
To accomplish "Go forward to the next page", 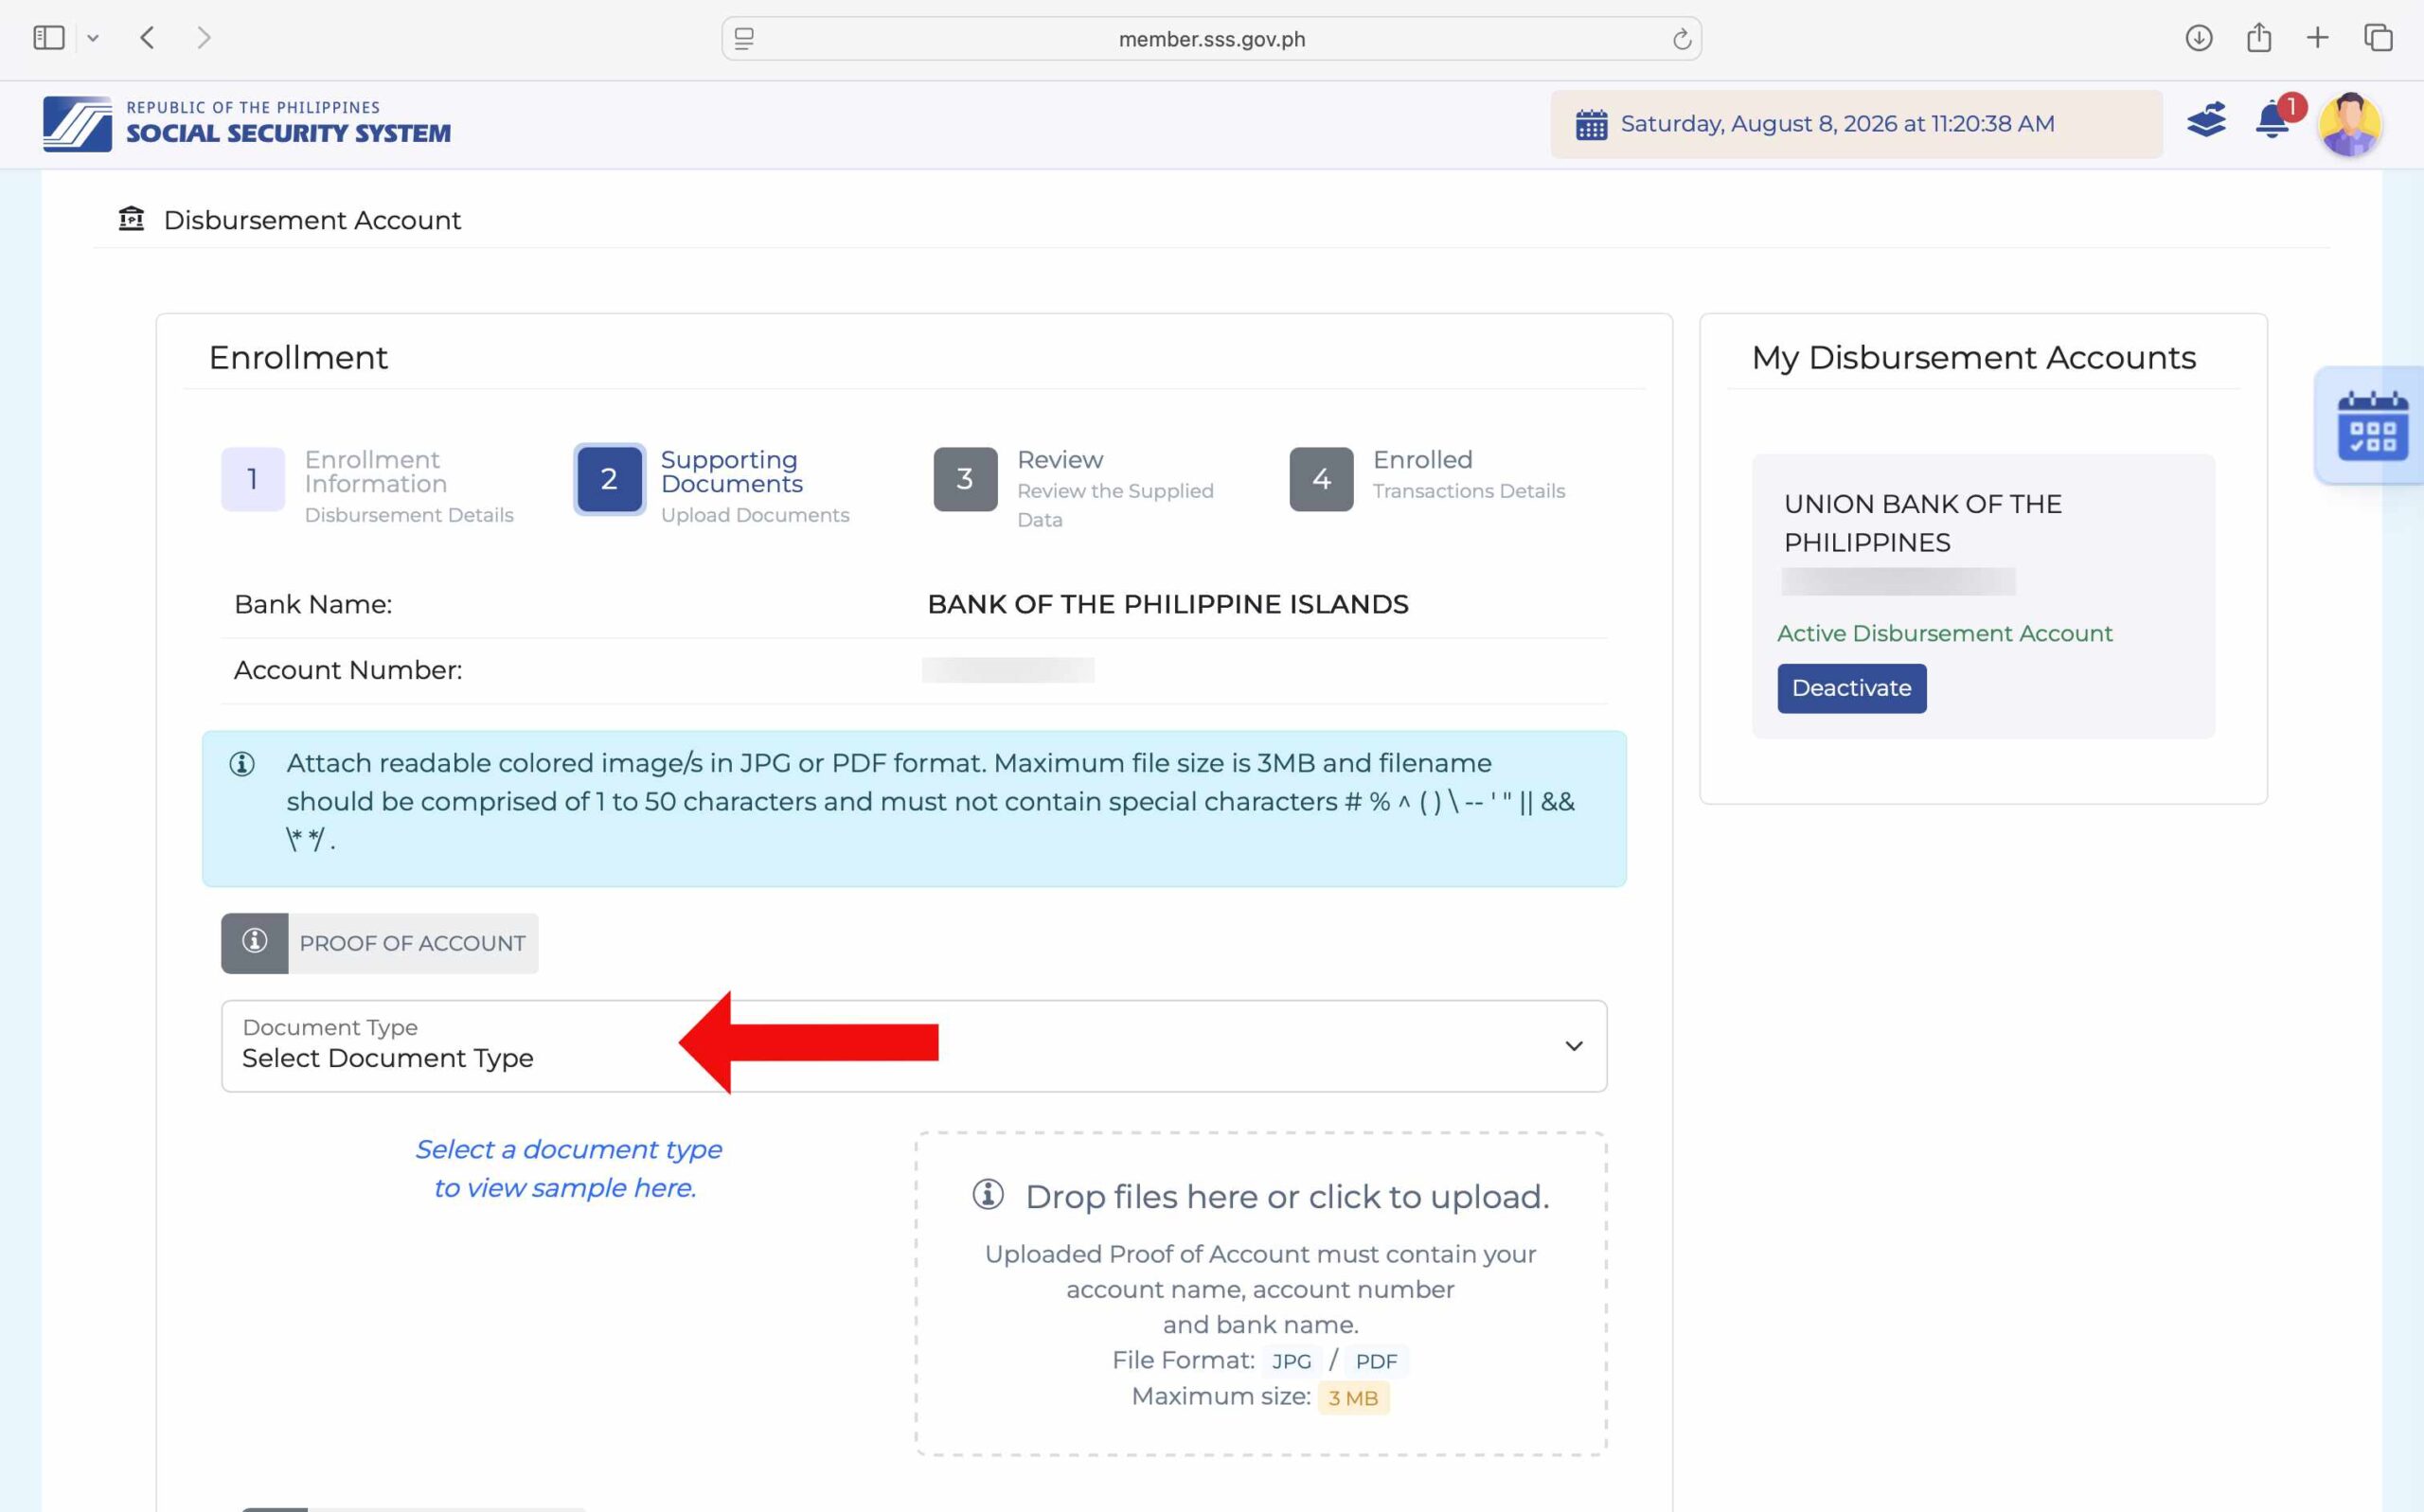I will click(204, 38).
